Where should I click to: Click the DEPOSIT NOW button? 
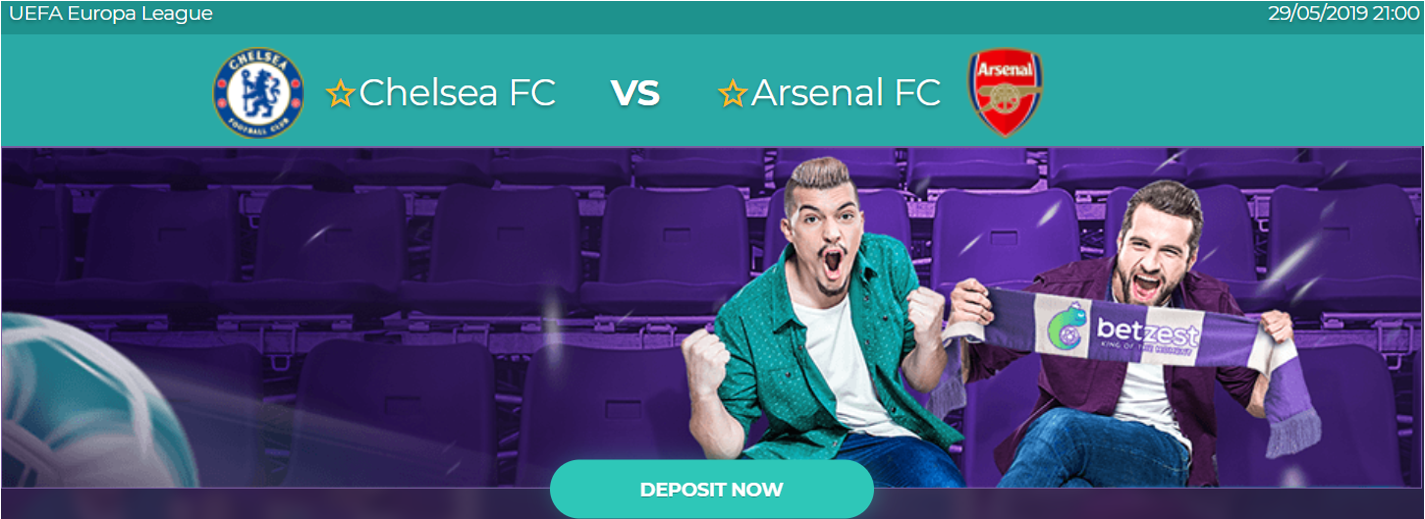[712, 489]
